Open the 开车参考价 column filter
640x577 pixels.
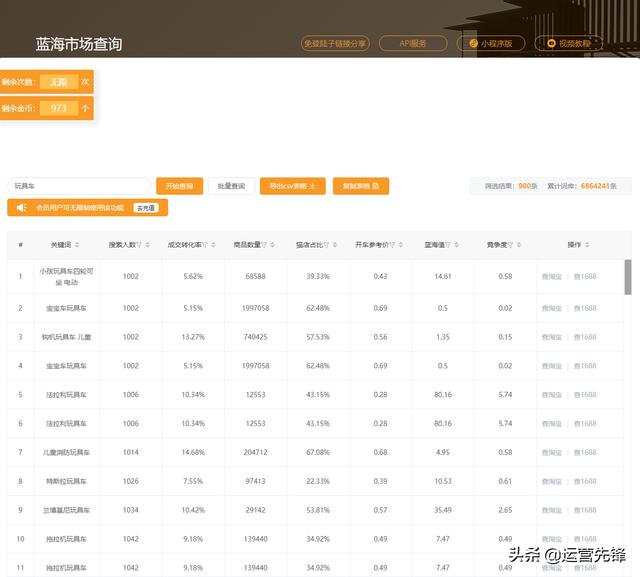tap(393, 245)
